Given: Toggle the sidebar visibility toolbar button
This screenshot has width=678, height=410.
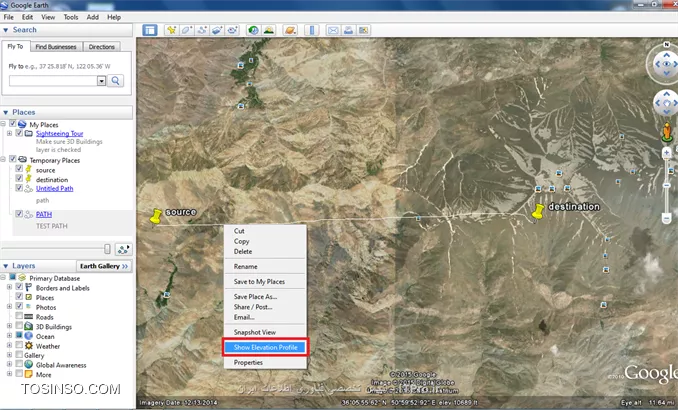Looking at the screenshot, I should pyautogui.click(x=150, y=30).
